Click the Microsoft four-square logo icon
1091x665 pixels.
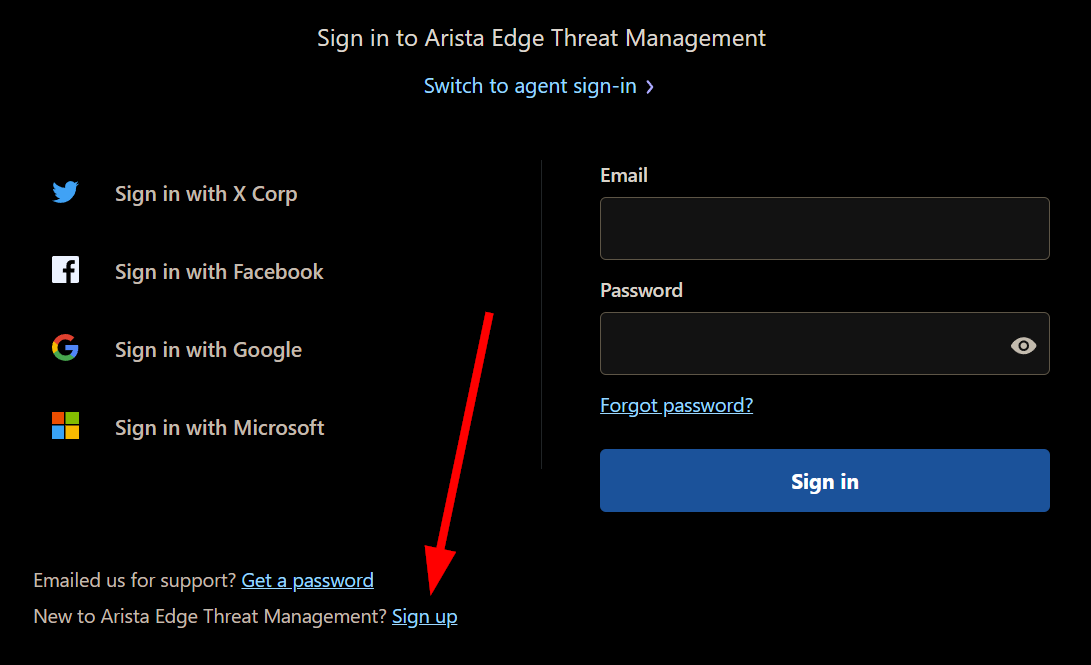tap(65, 426)
